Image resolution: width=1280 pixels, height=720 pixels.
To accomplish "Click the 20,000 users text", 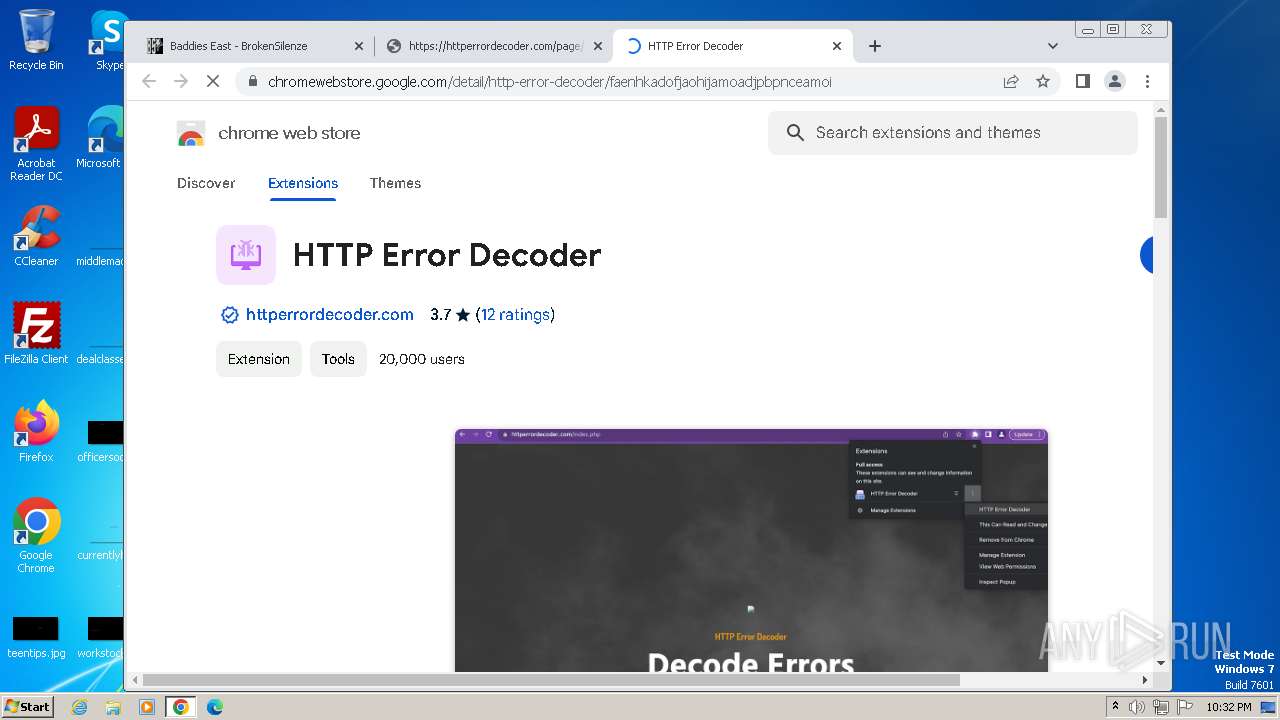I will [422, 359].
